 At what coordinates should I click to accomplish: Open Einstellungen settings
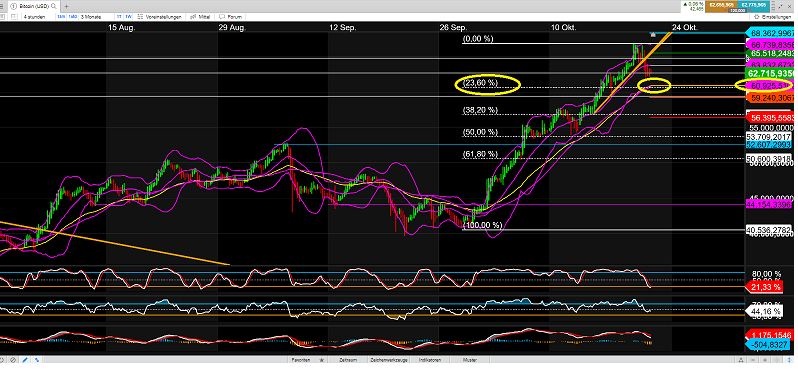772,17
